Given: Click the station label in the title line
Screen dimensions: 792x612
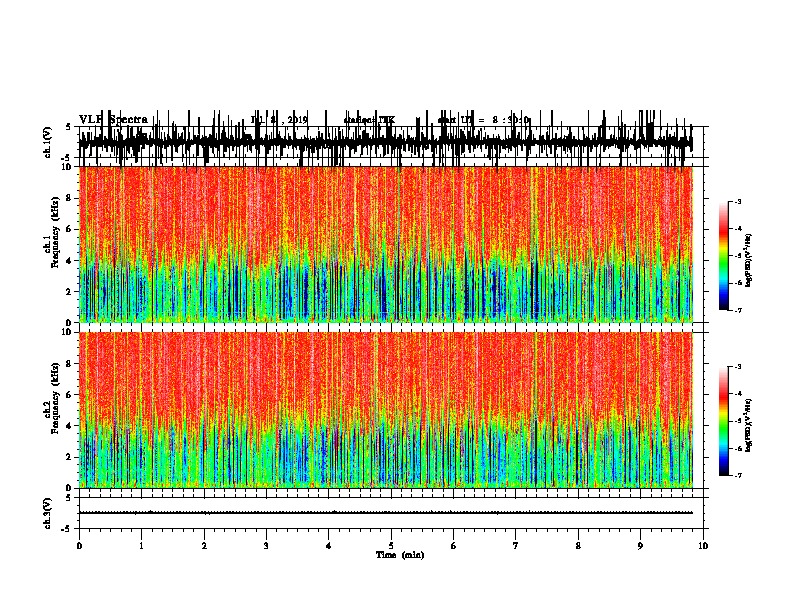Looking at the screenshot, I should pyautogui.click(x=369, y=120).
